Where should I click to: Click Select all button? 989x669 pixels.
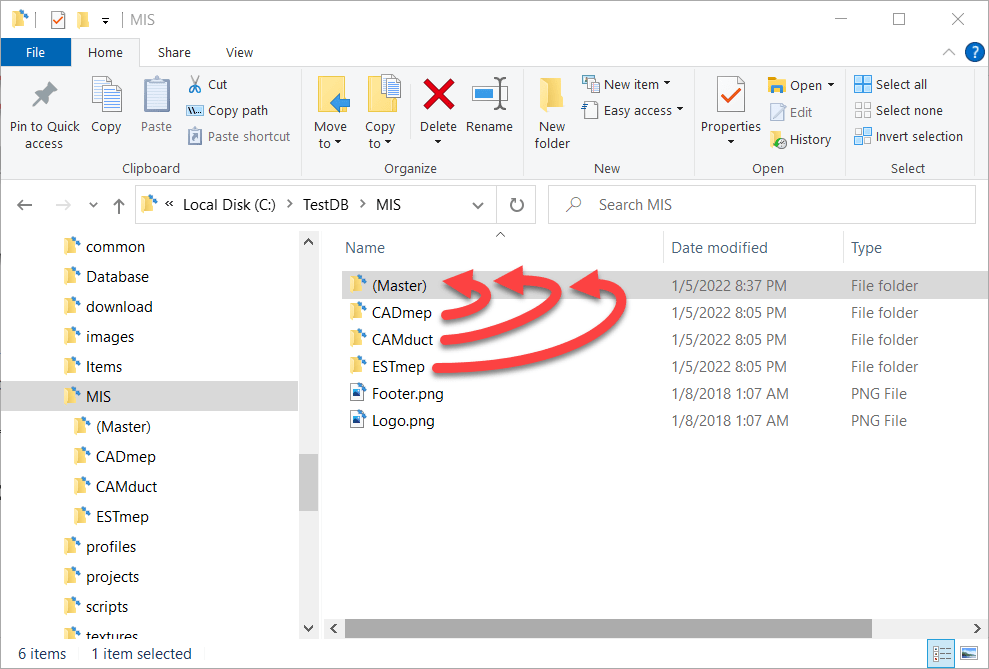[891, 84]
